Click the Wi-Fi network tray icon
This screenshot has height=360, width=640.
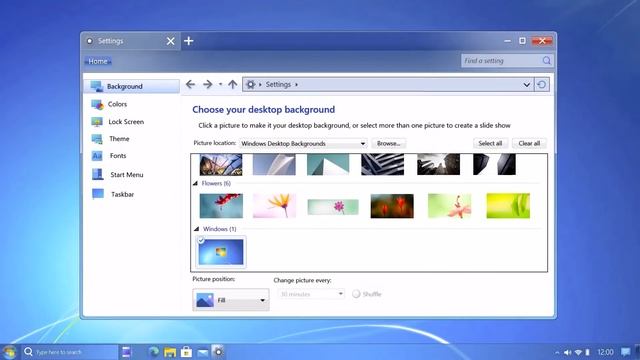click(578, 352)
